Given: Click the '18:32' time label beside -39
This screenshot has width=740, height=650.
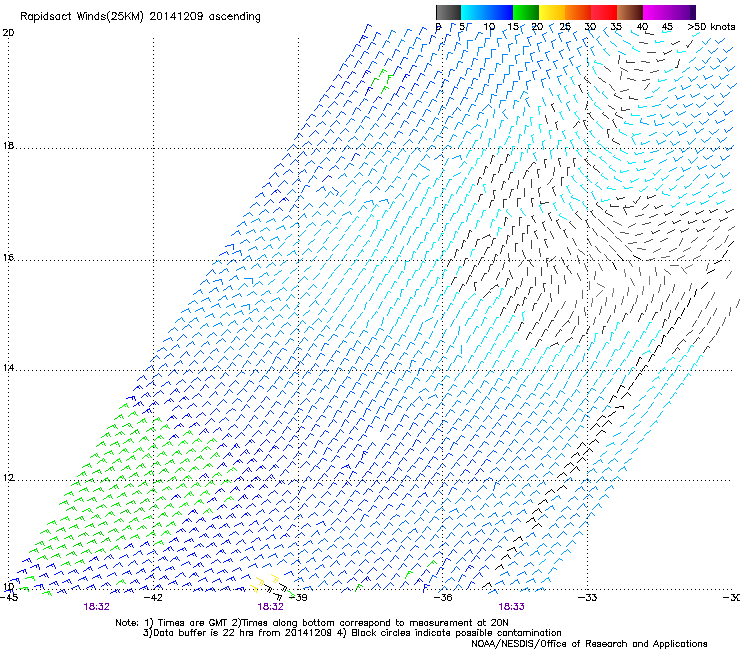Looking at the screenshot, I should (270, 607).
